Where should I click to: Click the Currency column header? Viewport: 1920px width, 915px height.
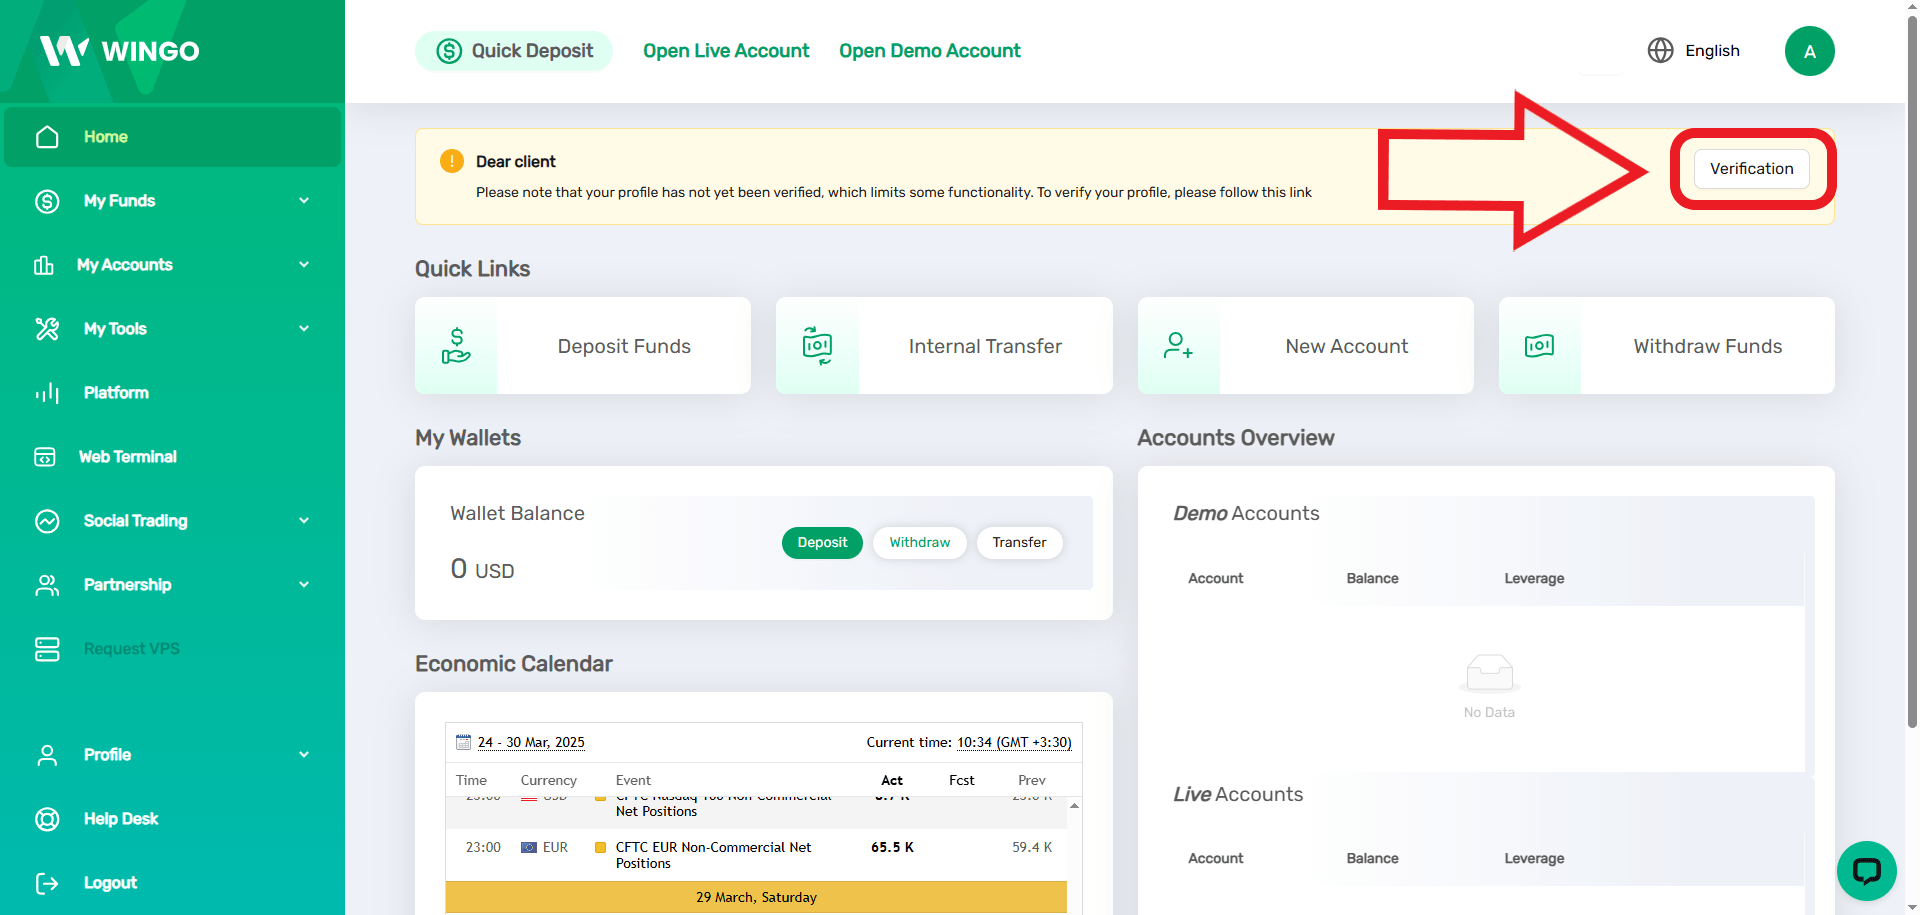(x=548, y=780)
